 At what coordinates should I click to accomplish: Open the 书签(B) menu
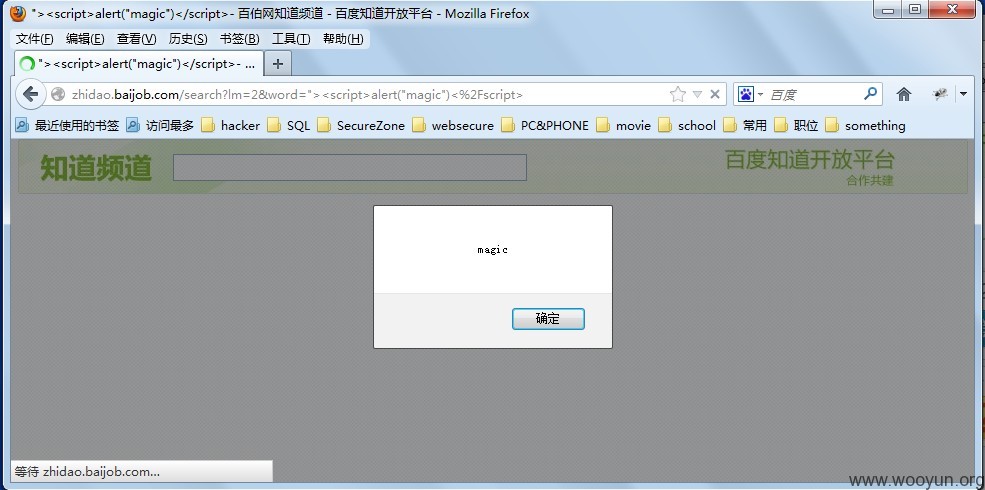(239, 39)
